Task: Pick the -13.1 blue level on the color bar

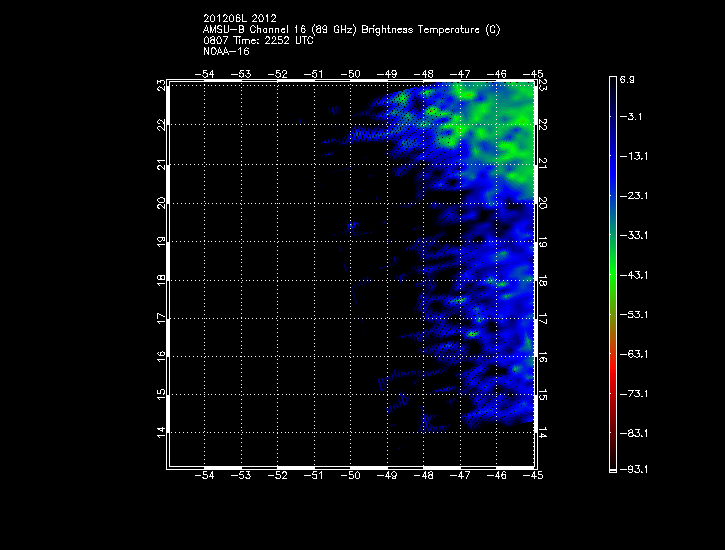Action: tap(612, 156)
